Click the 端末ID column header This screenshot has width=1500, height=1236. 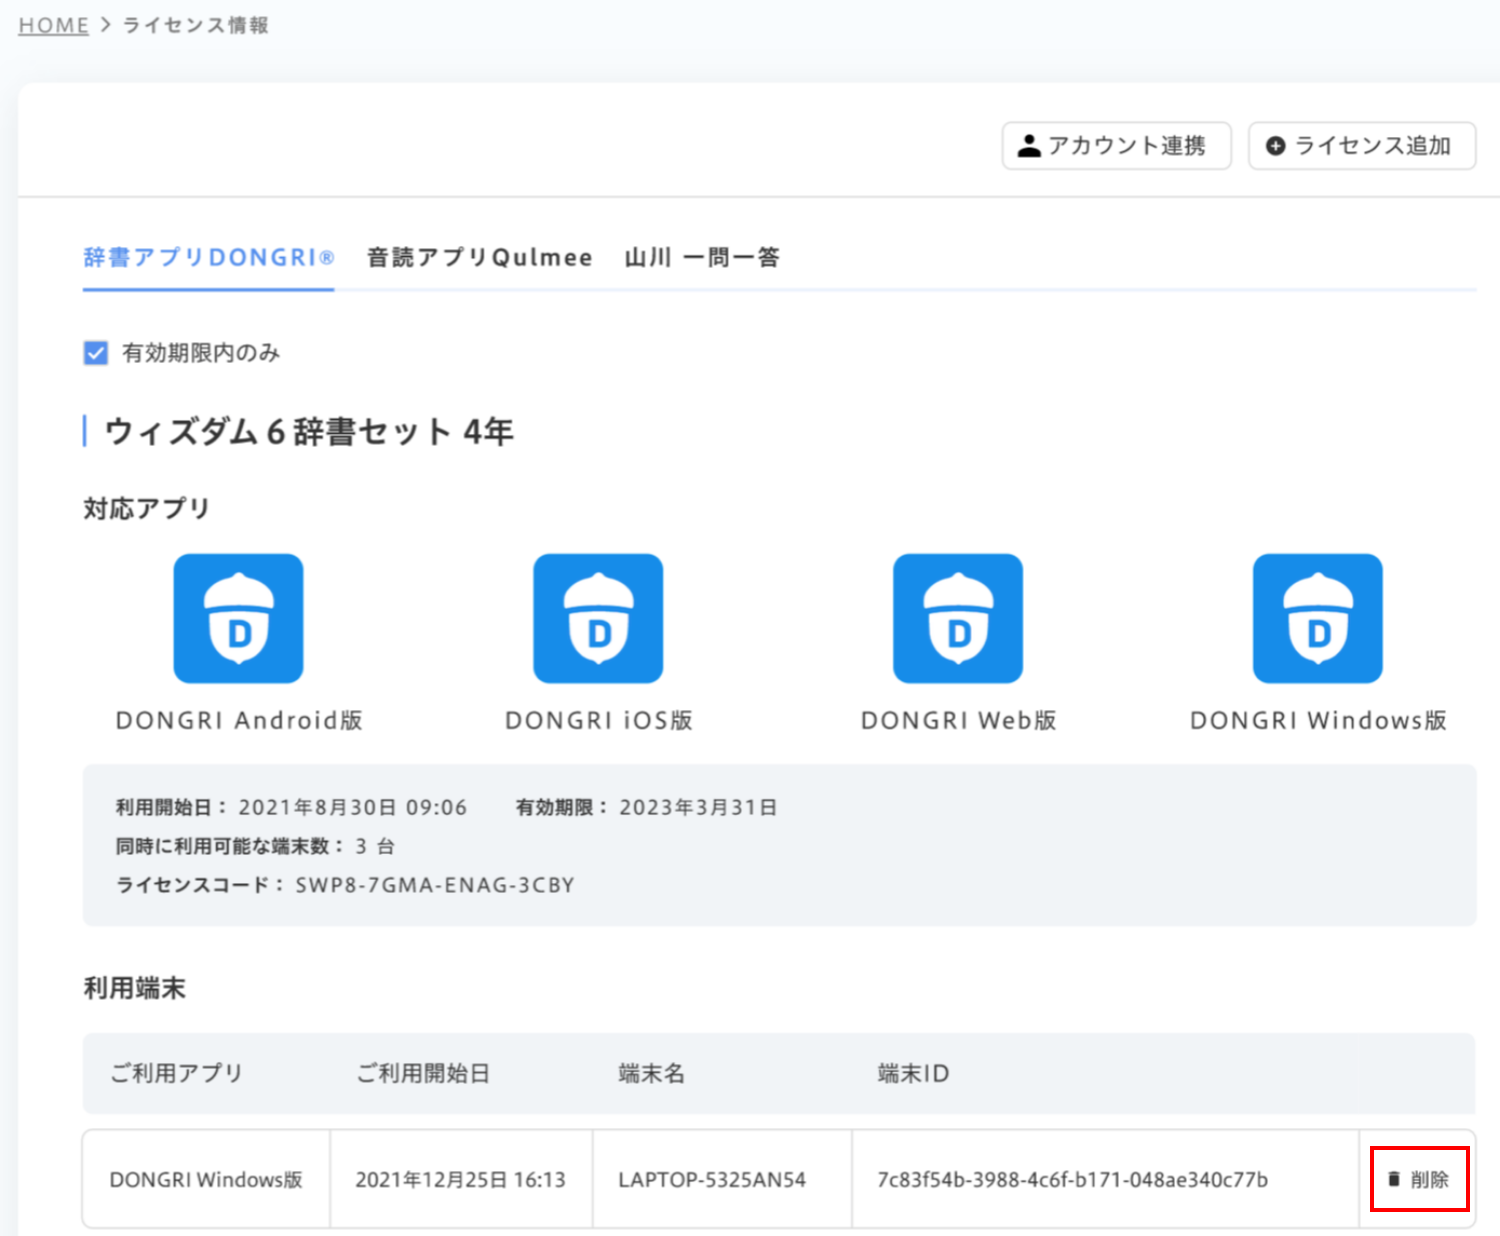914,1073
